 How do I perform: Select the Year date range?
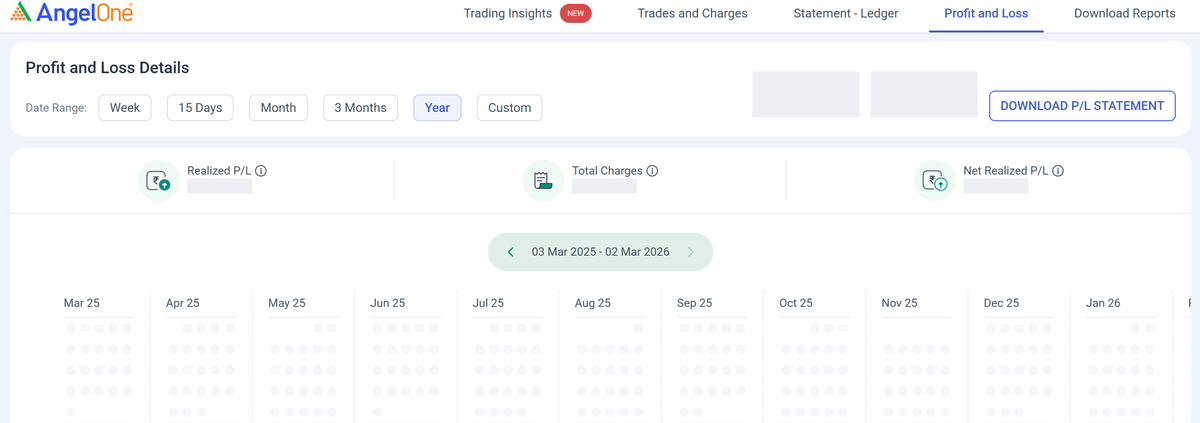(437, 107)
